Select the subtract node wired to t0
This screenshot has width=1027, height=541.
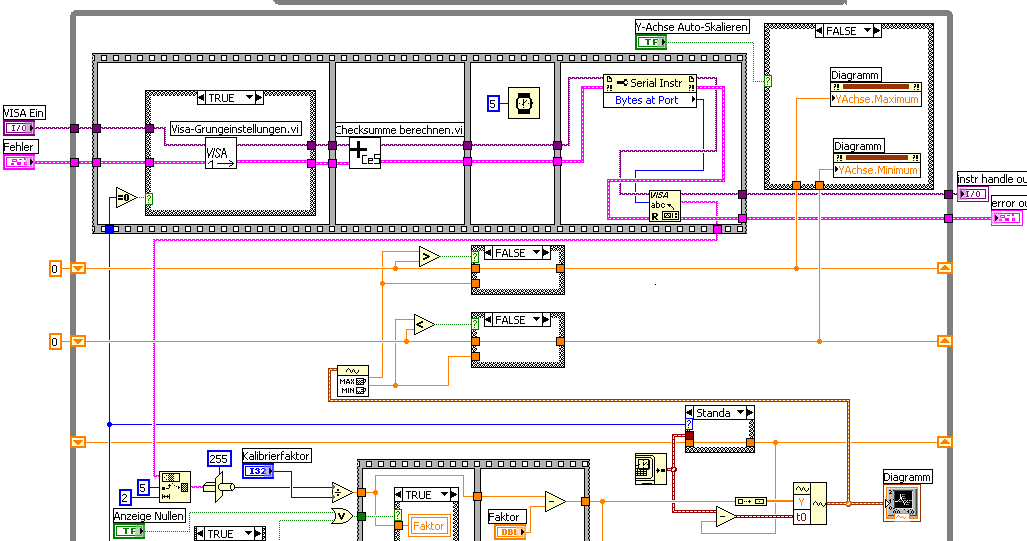pos(725,517)
